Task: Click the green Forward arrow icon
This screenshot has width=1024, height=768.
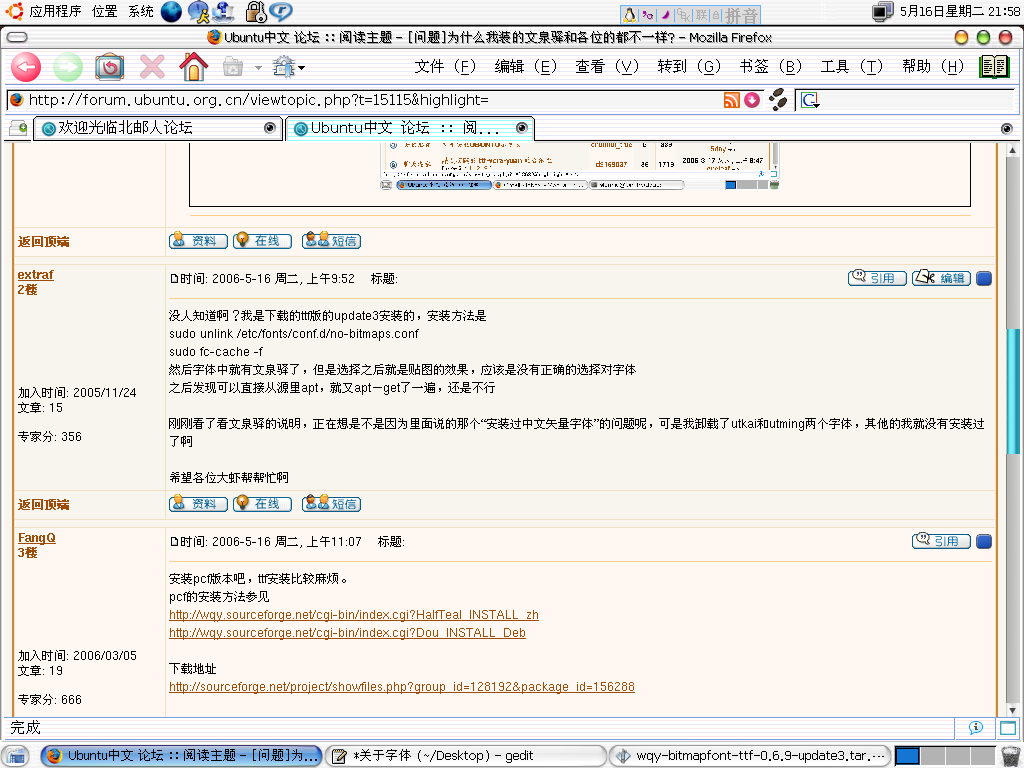Action: pyautogui.click(x=68, y=67)
